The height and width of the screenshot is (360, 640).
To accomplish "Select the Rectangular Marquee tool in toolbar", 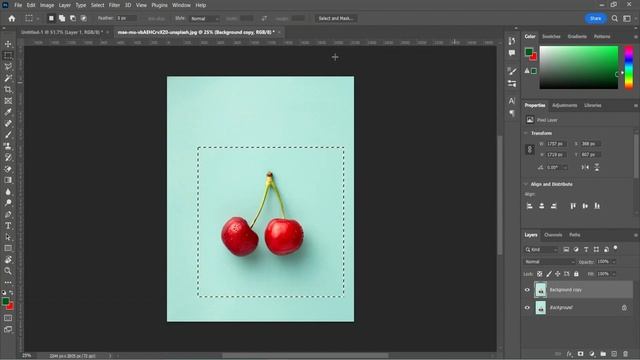I will coord(8,55).
